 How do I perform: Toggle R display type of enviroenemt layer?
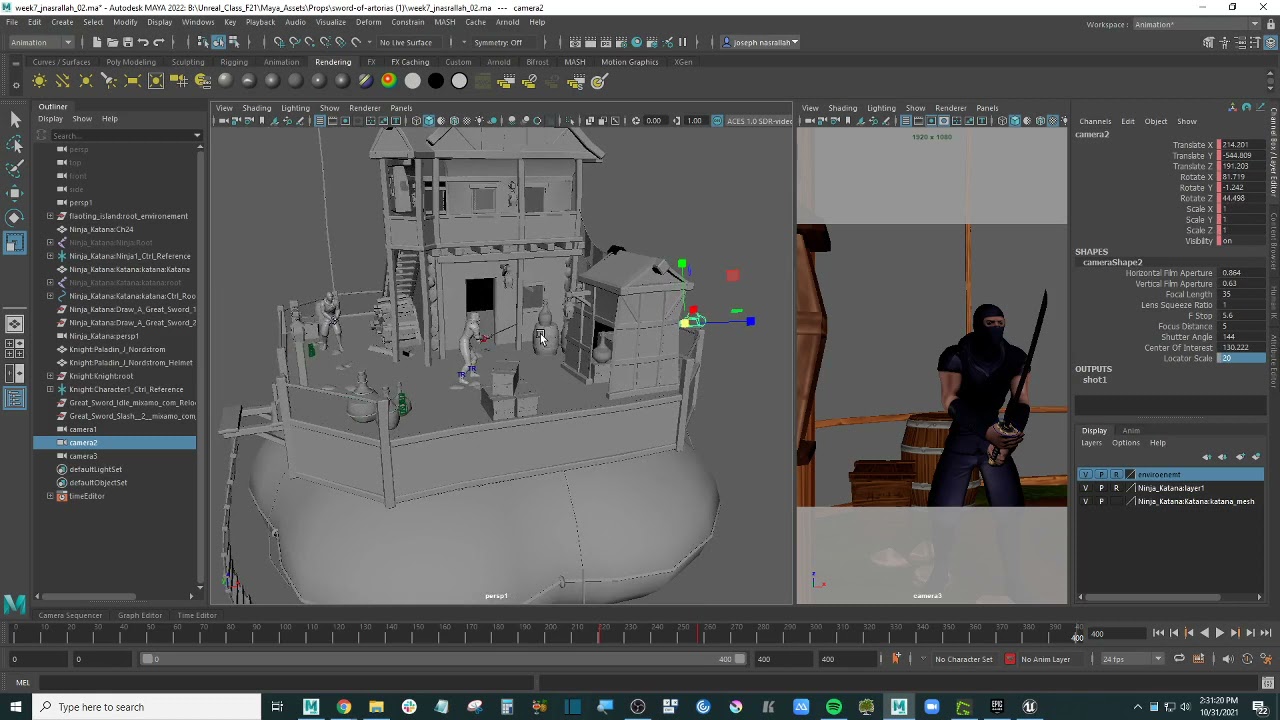coord(1116,475)
